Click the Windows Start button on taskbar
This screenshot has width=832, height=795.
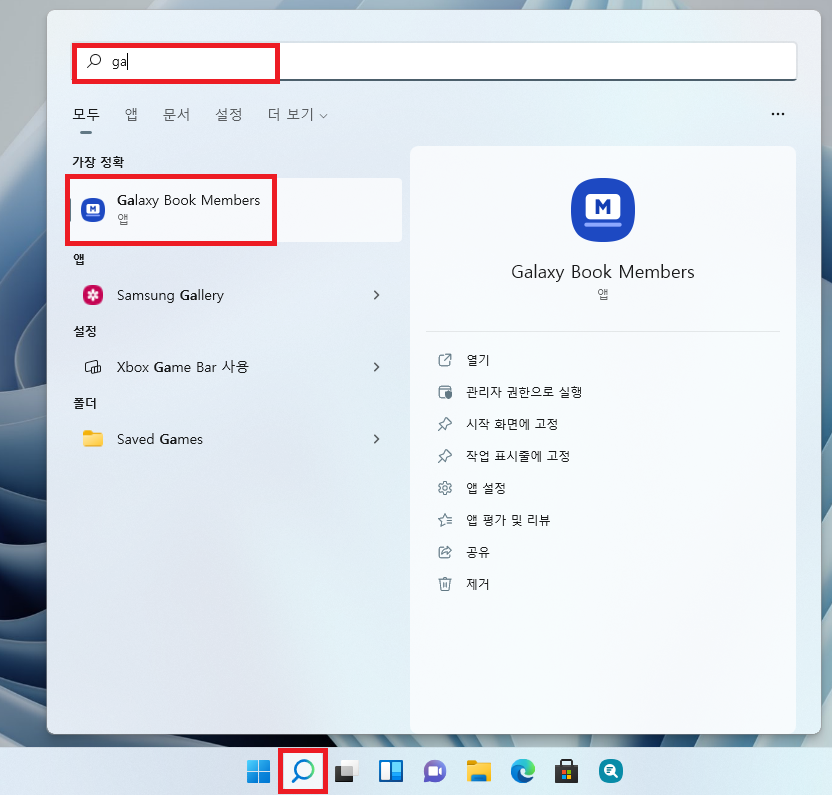tap(258, 771)
